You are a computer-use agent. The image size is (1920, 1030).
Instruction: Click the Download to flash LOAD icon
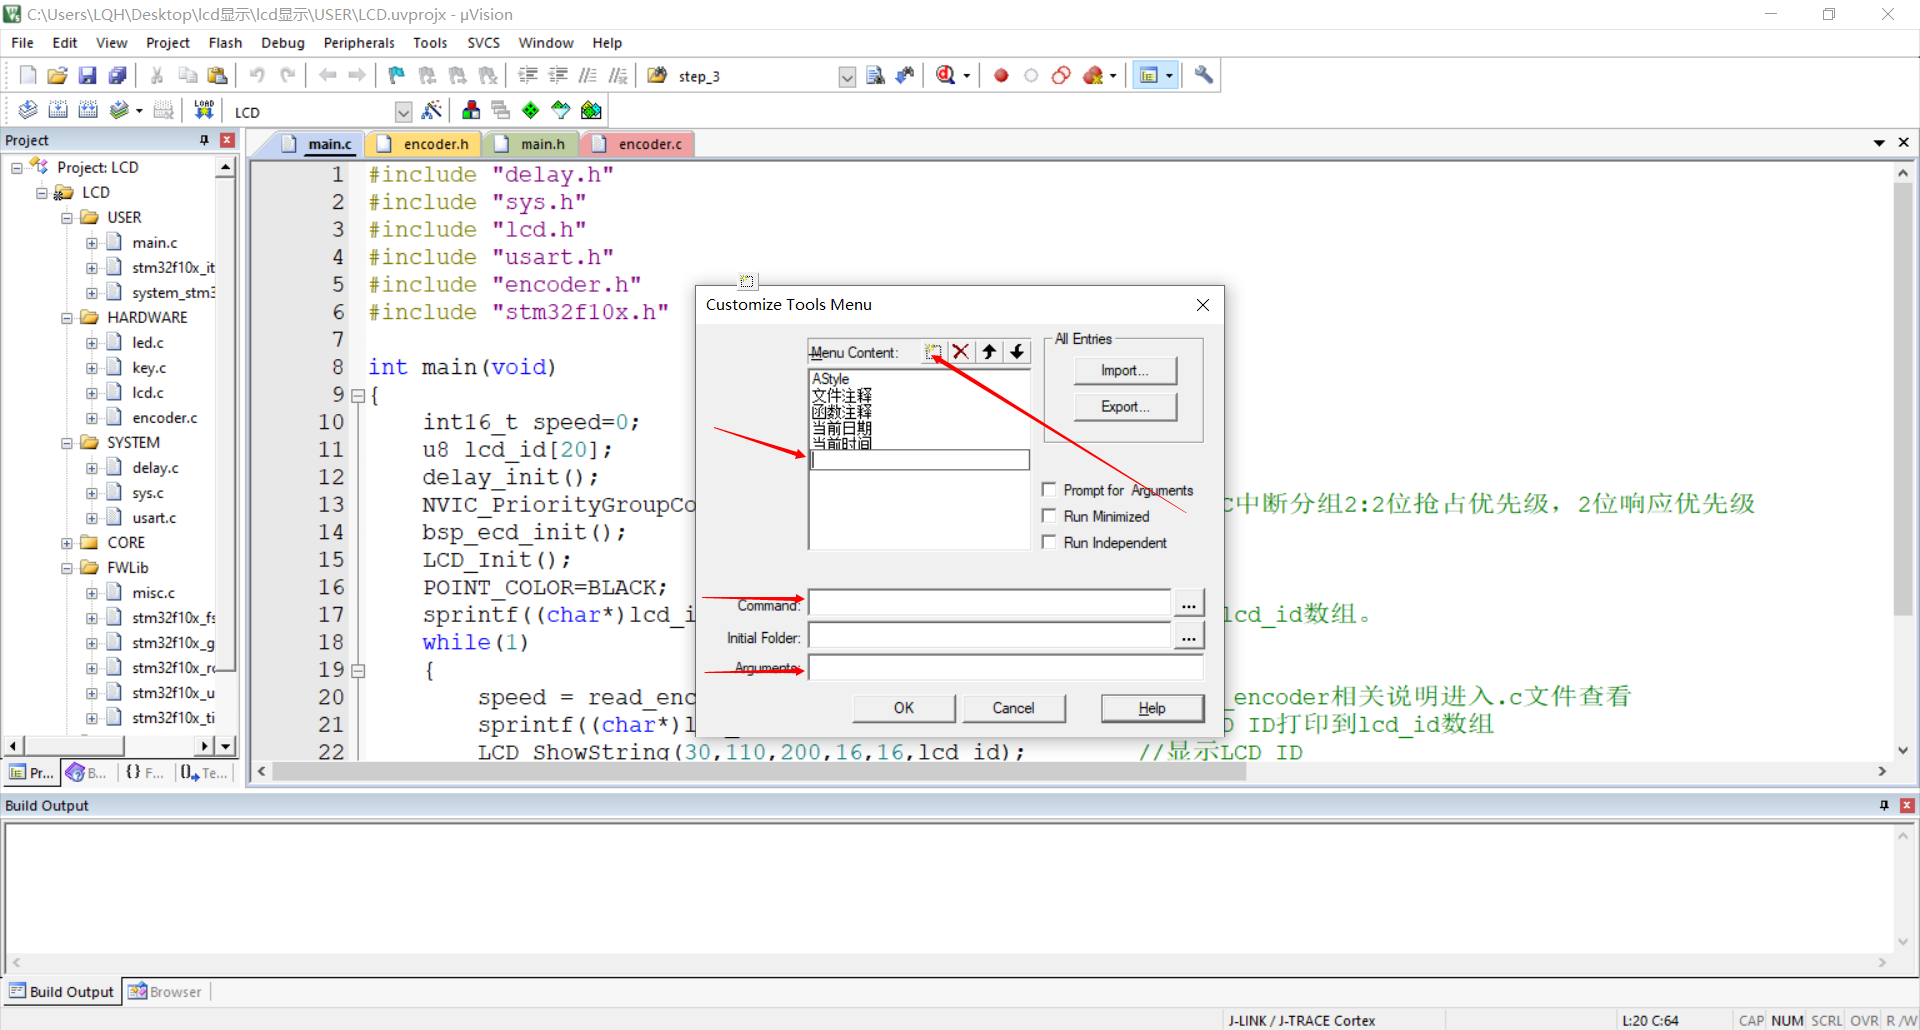204,110
